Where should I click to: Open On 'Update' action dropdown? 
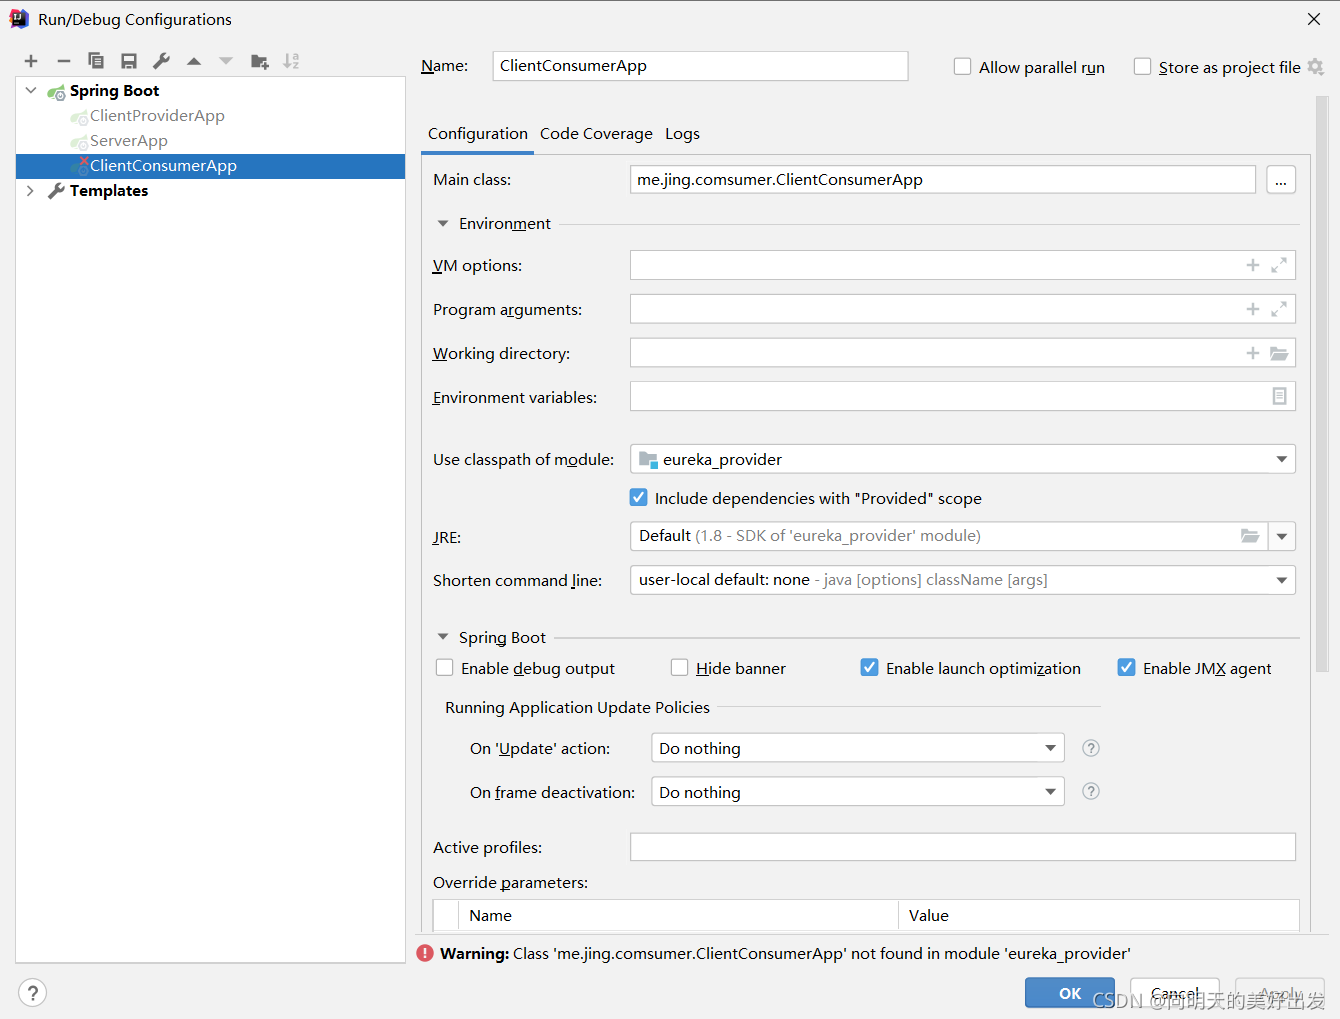tap(1050, 748)
